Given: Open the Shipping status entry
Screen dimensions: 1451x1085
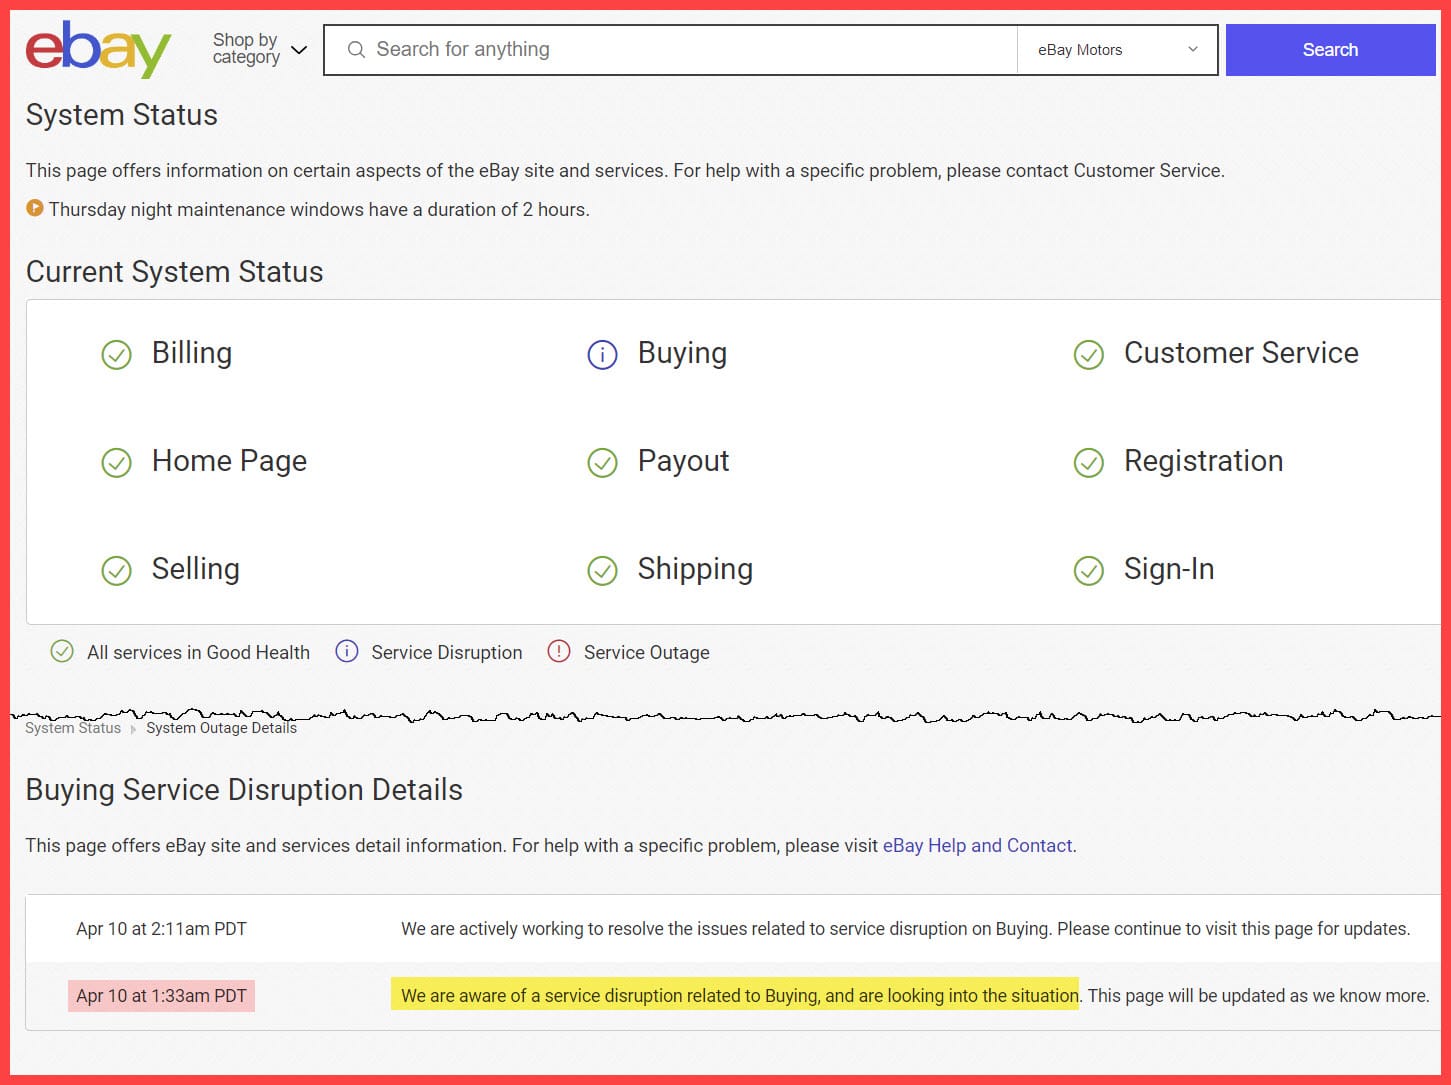Looking at the screenshot, I should 695,569.
